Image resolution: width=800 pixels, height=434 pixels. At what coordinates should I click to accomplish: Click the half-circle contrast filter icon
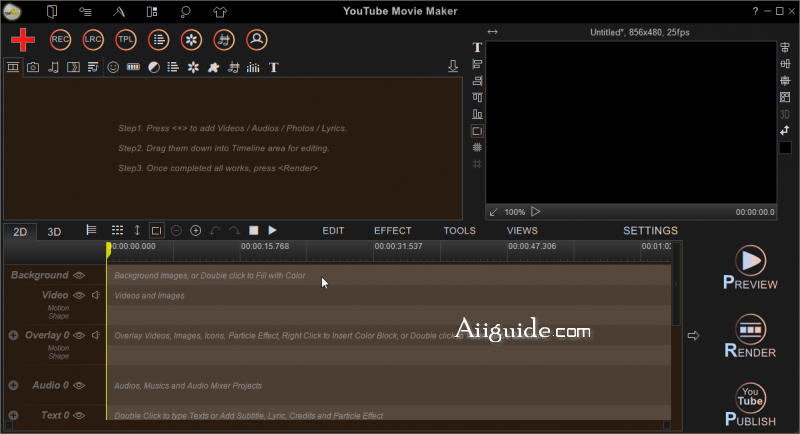(x=154, y=67)
